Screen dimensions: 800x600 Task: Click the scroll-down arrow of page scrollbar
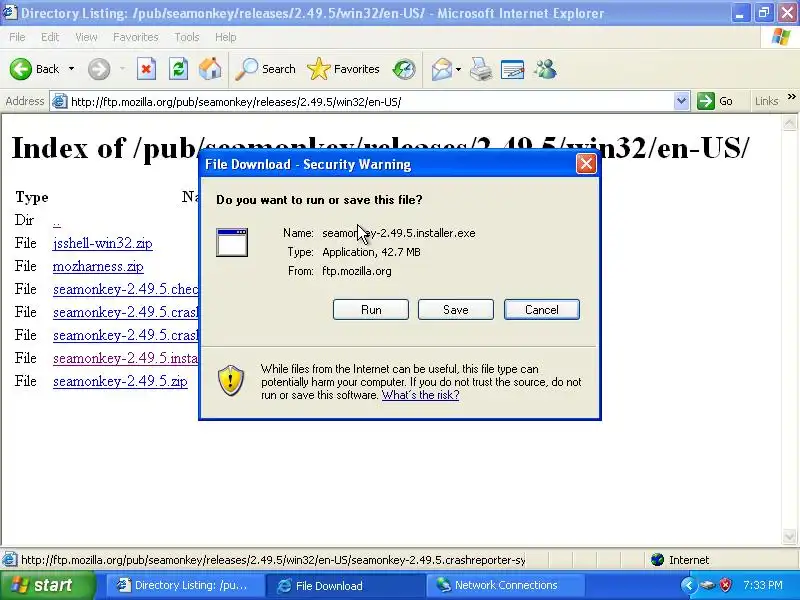[x=789, y=536]
